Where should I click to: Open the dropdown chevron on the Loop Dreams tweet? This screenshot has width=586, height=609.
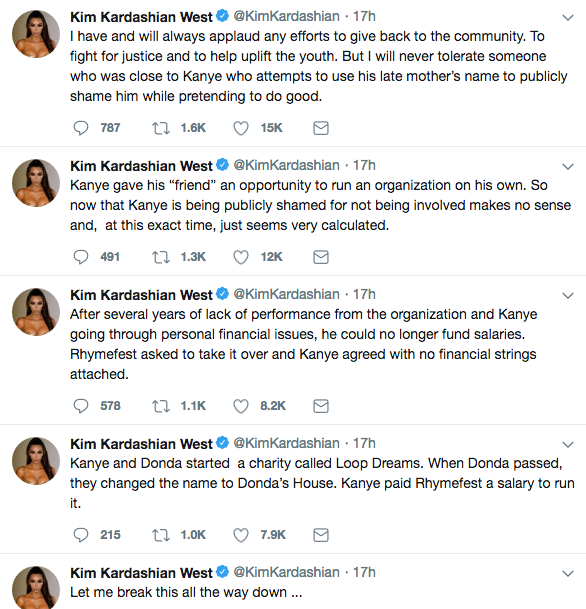point(568,444)
